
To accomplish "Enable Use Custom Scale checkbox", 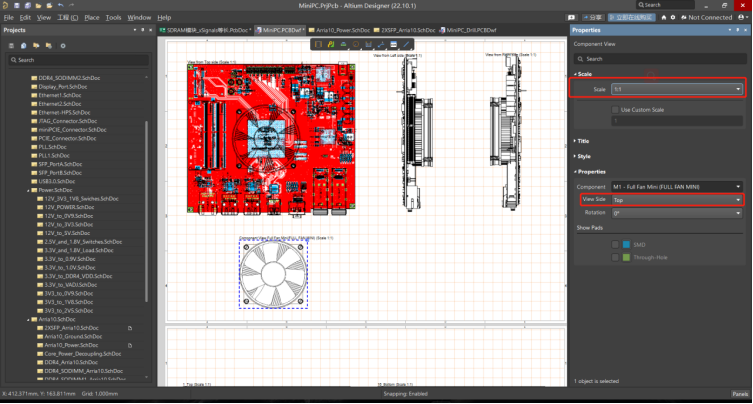I will 616,109.
